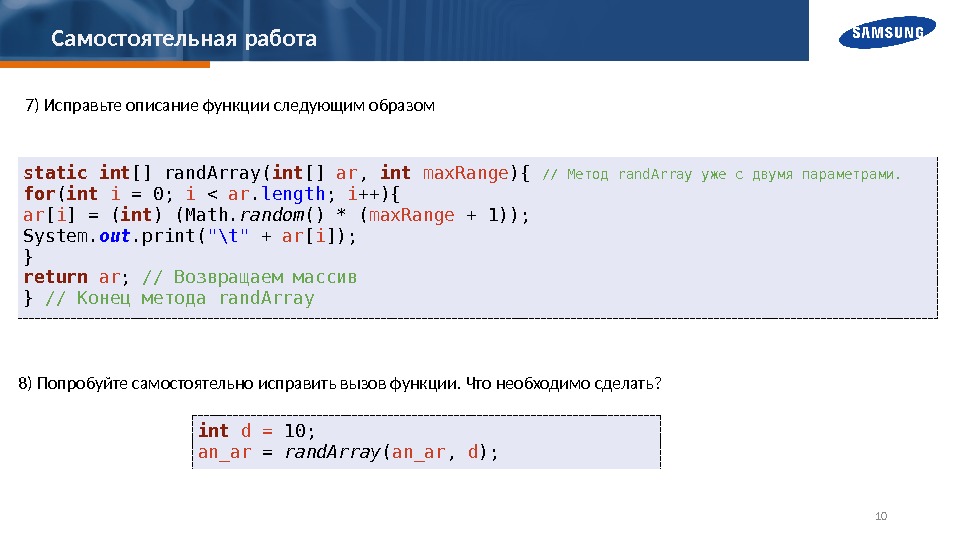Screen dimensions: 960x540
Task: Click the "int d = 10;" line
Action: pos(257,431)
